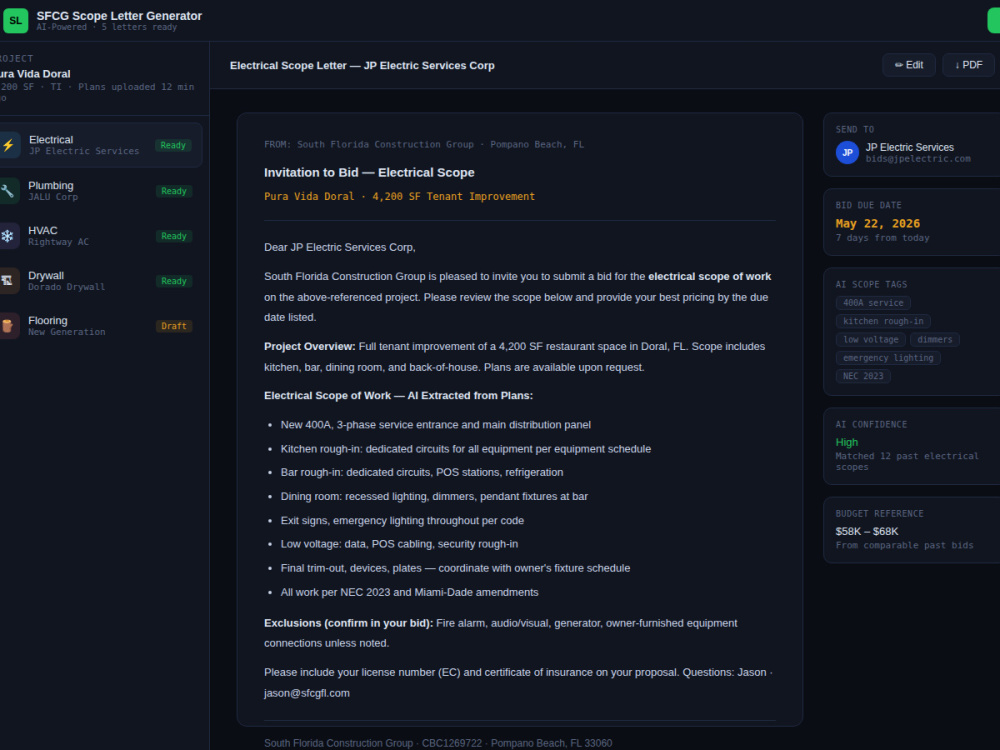Screen dimensions: 1000x750
Task: Open the HVAC Rightway AC letter
Action: 100,236
